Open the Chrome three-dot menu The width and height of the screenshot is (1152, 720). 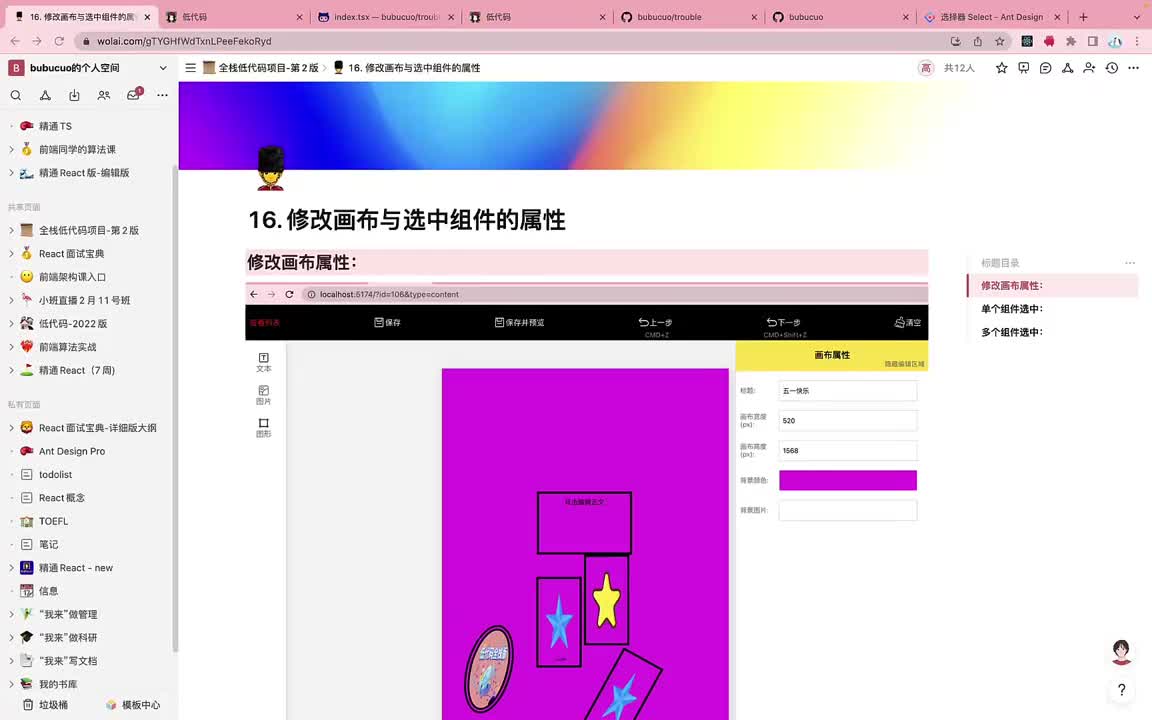[1137, 41]
